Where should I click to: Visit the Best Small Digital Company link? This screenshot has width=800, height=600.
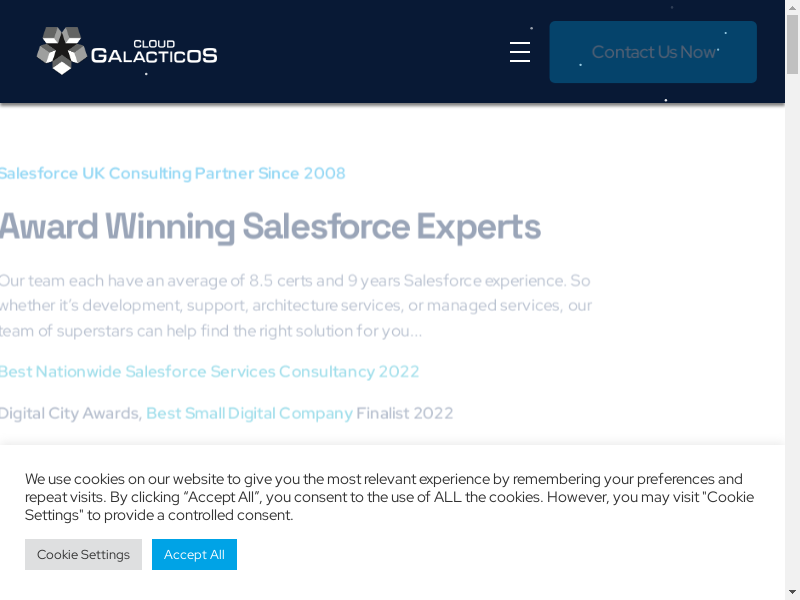249,413
